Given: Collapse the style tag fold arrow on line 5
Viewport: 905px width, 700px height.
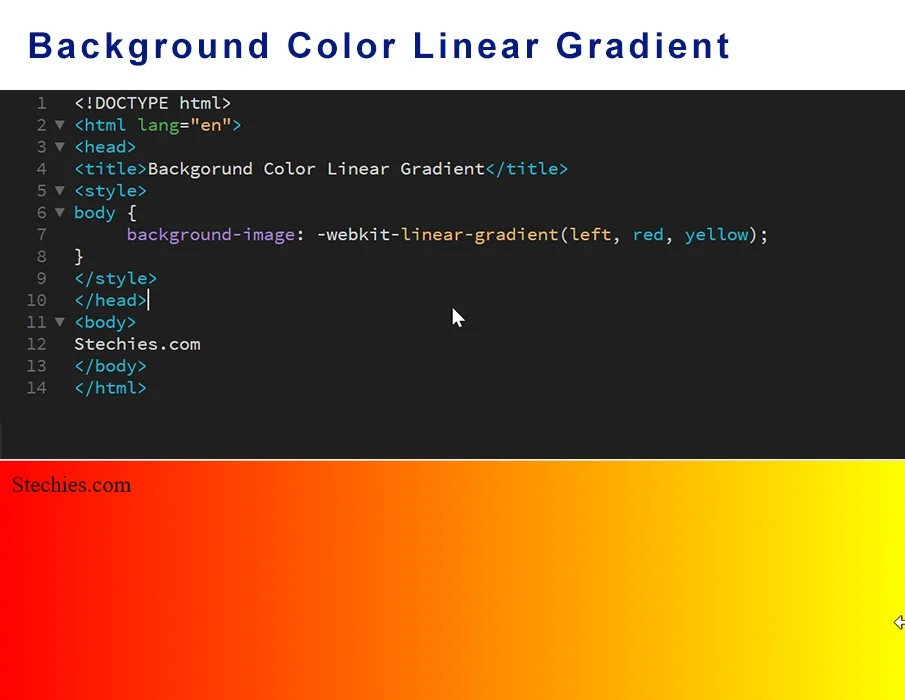Looking at the screenshot, I should coord(59,190).
